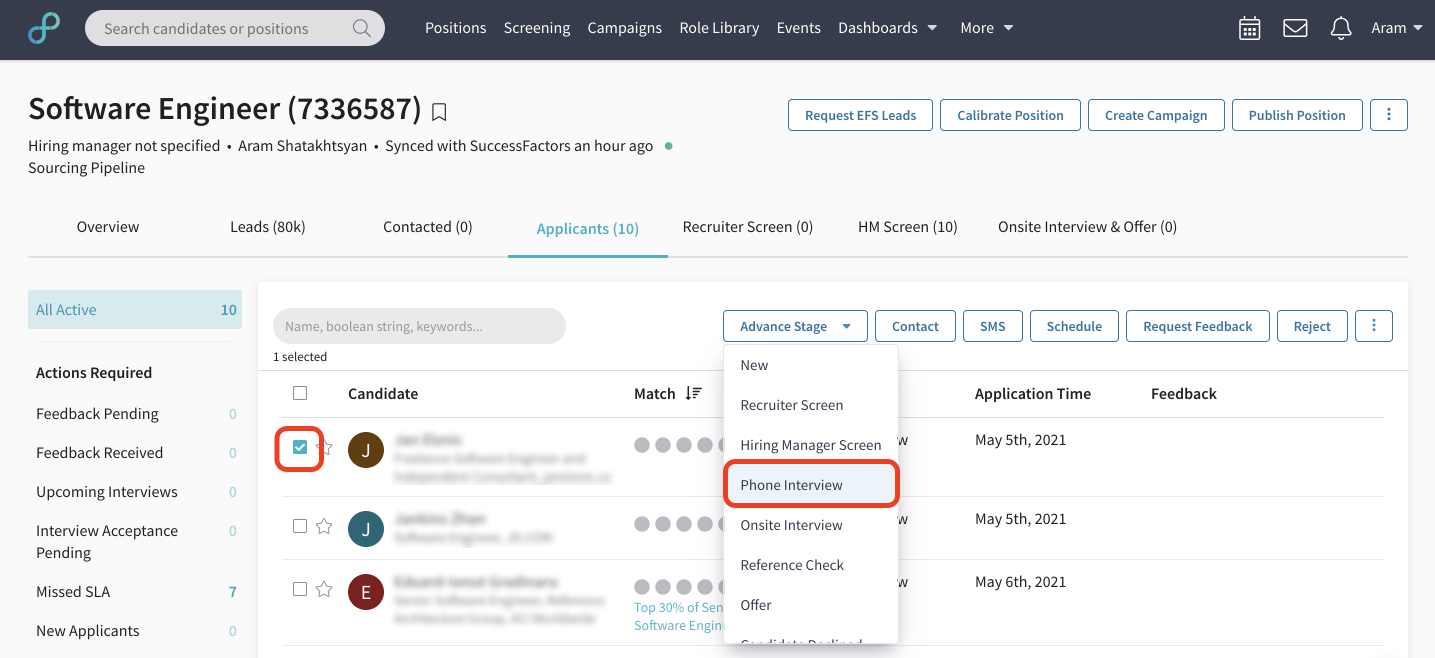This screenshot has height=658, width=1435.
Task: Click the Publish Position button
Action: tap(1297, 115)
